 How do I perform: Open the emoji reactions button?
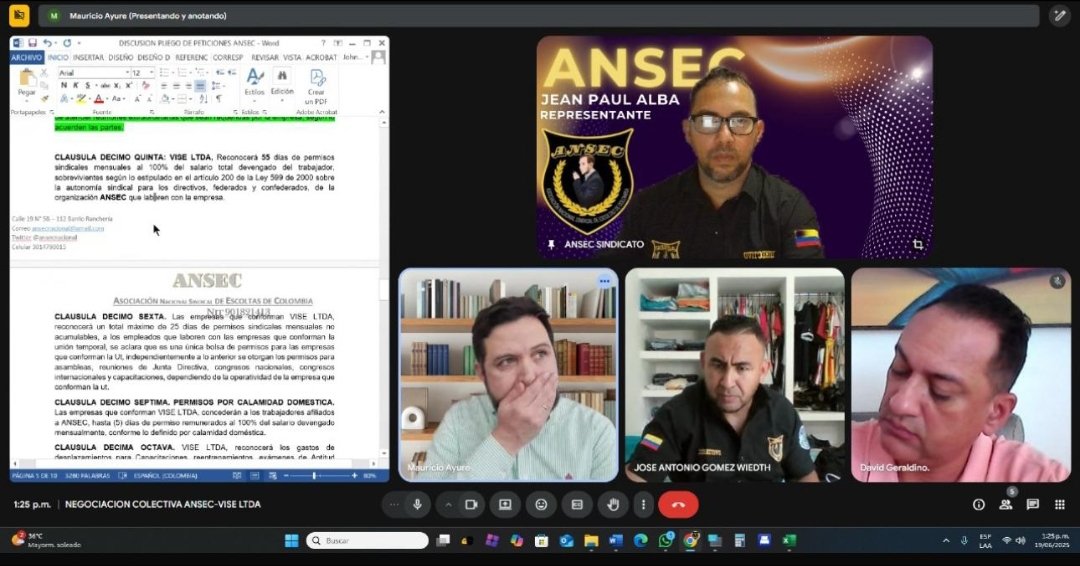541,505
